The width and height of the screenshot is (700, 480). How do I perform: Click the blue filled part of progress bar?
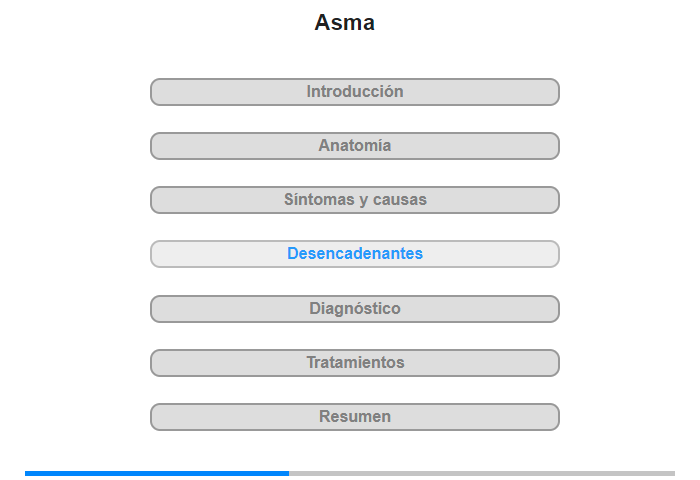click(x=157, y=473)
